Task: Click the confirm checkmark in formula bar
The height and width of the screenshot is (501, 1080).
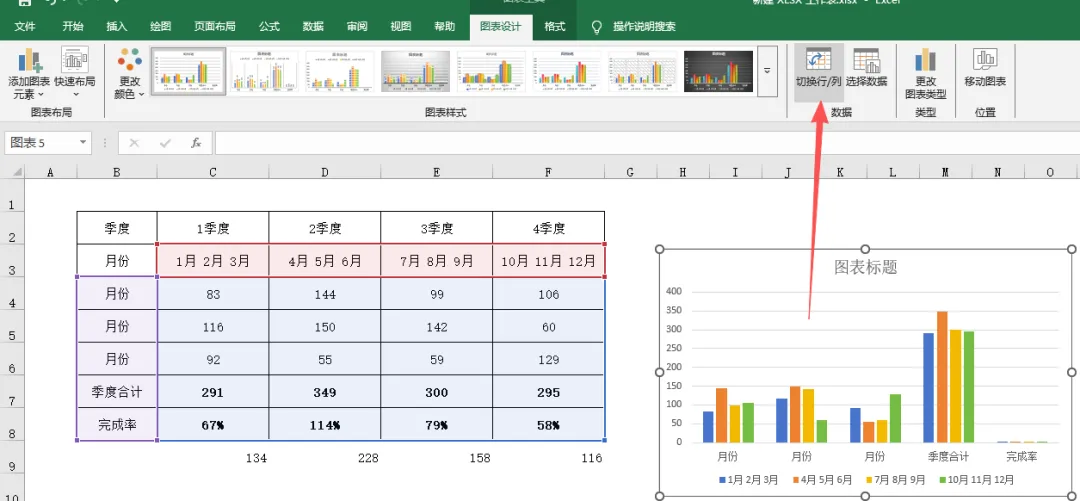Action: coord(165,143)
